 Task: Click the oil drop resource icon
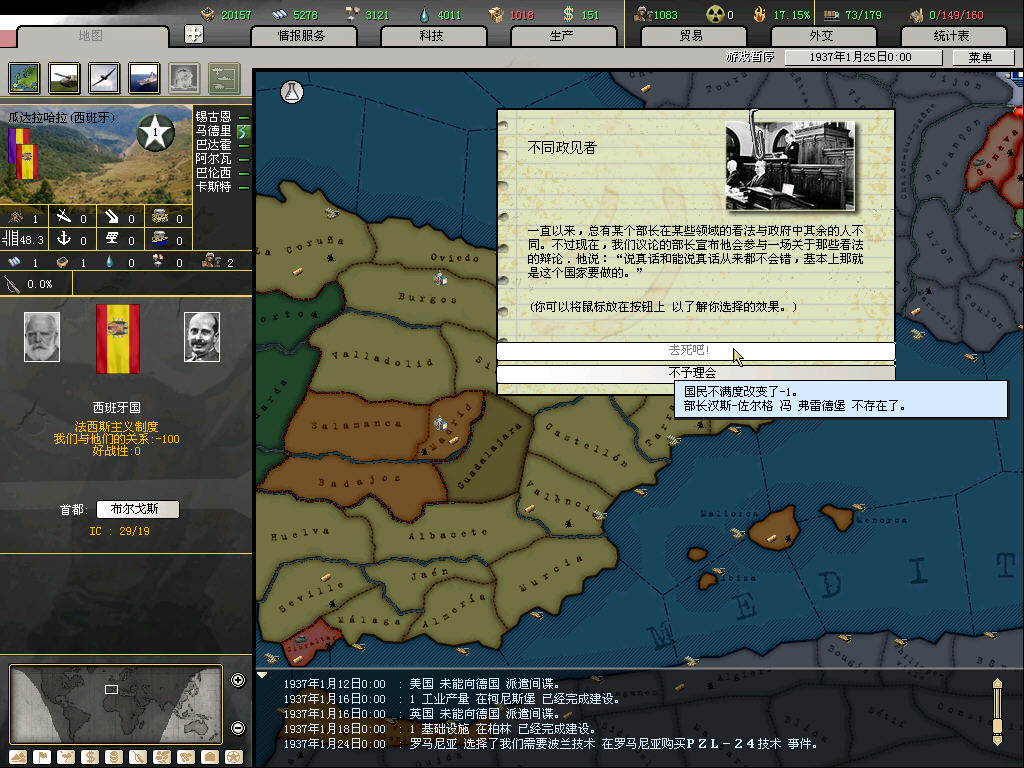(424, 14)
